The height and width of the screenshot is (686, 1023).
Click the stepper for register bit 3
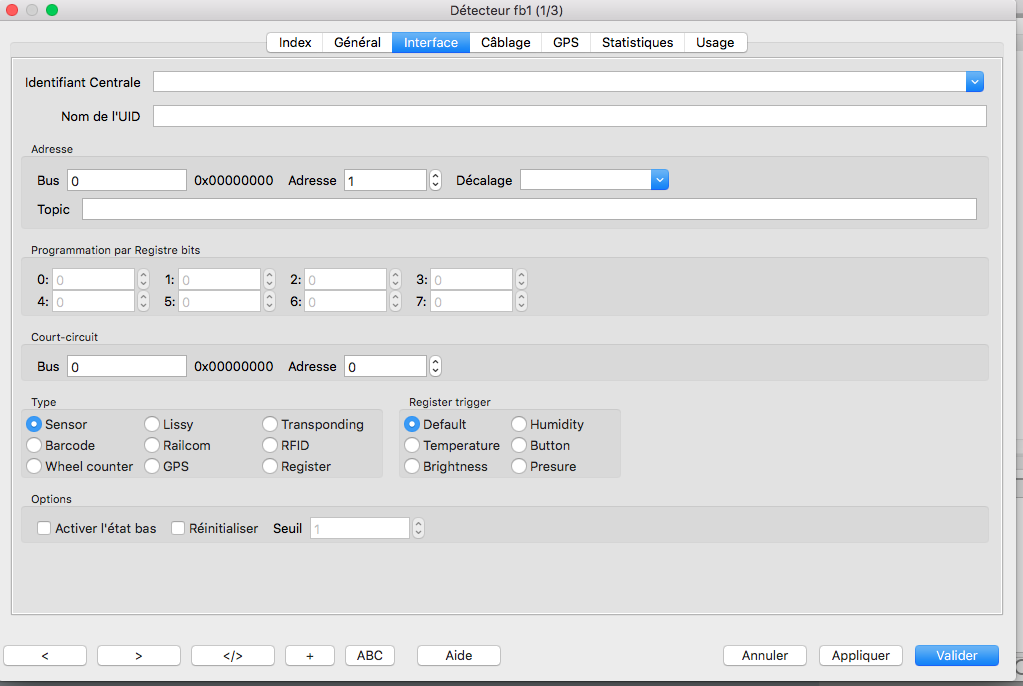point(521,280)
